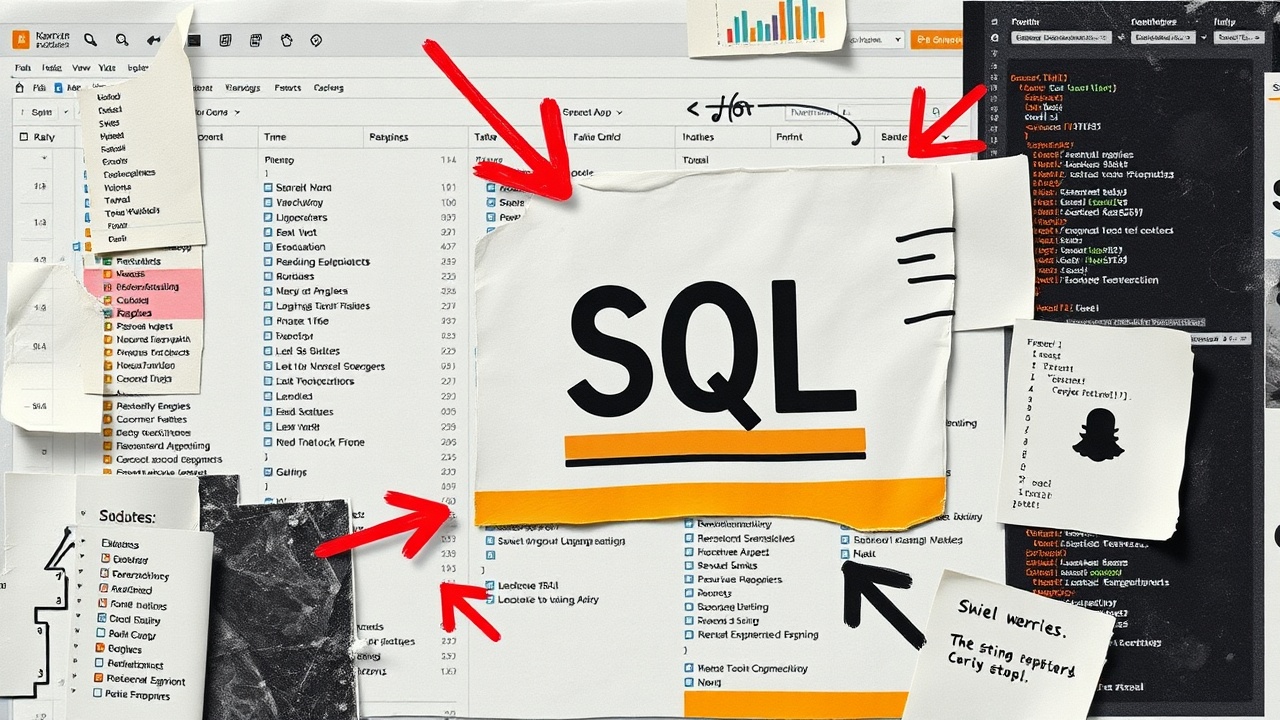Open the middle dropdown in the dark code editor header
This screenshot has width=1280, height=720.
[x=1162, y=37]
